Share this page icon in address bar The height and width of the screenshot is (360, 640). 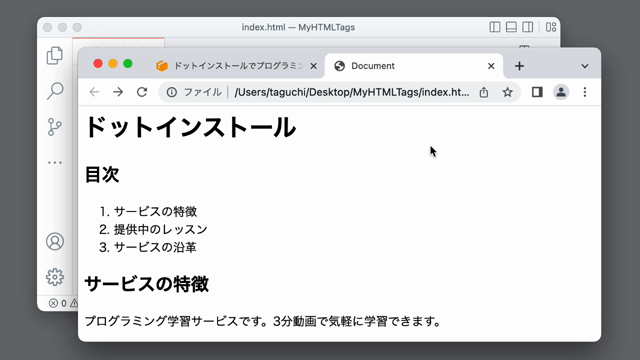[x=484, y=92]
